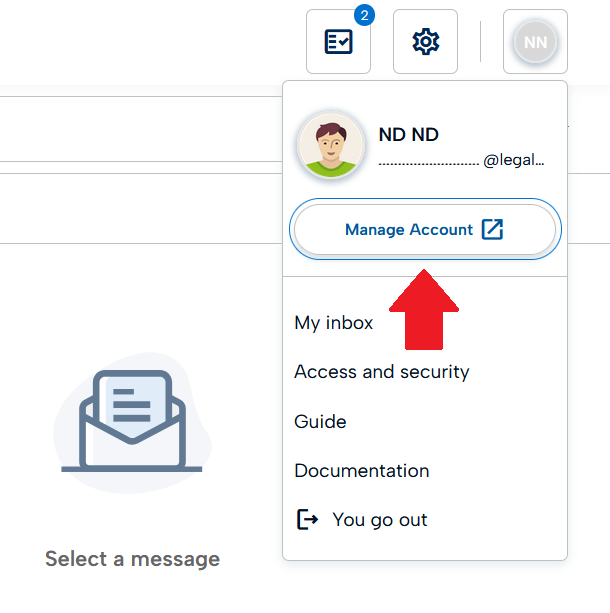610x613 pixels.
Task: Click the empty row above the envelope
Action: pyautogui.click(x=140, y=208)
